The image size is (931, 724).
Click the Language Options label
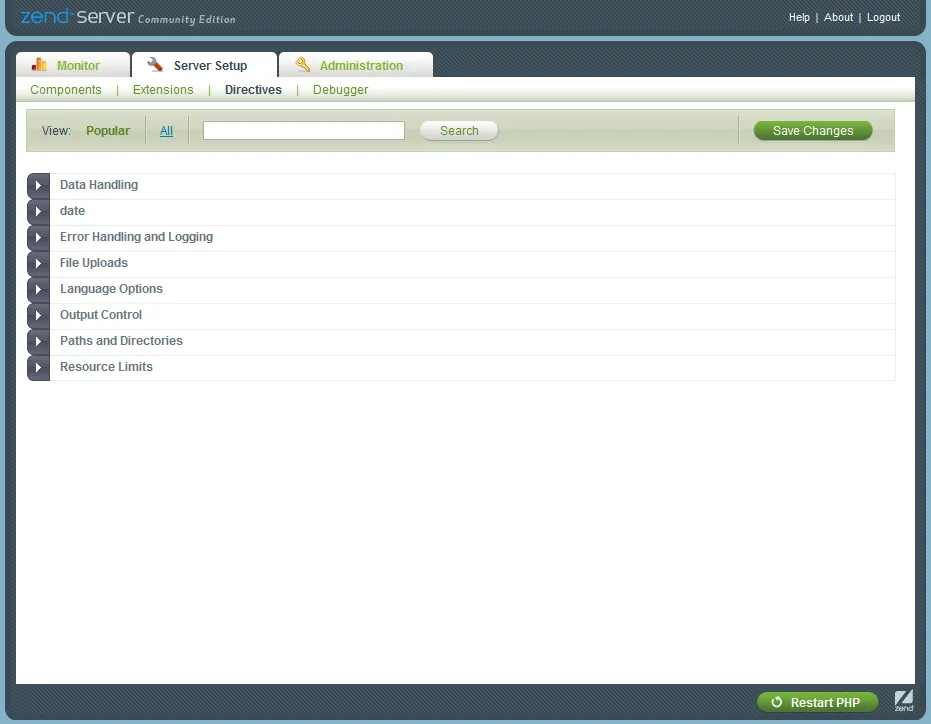[111, 289]
